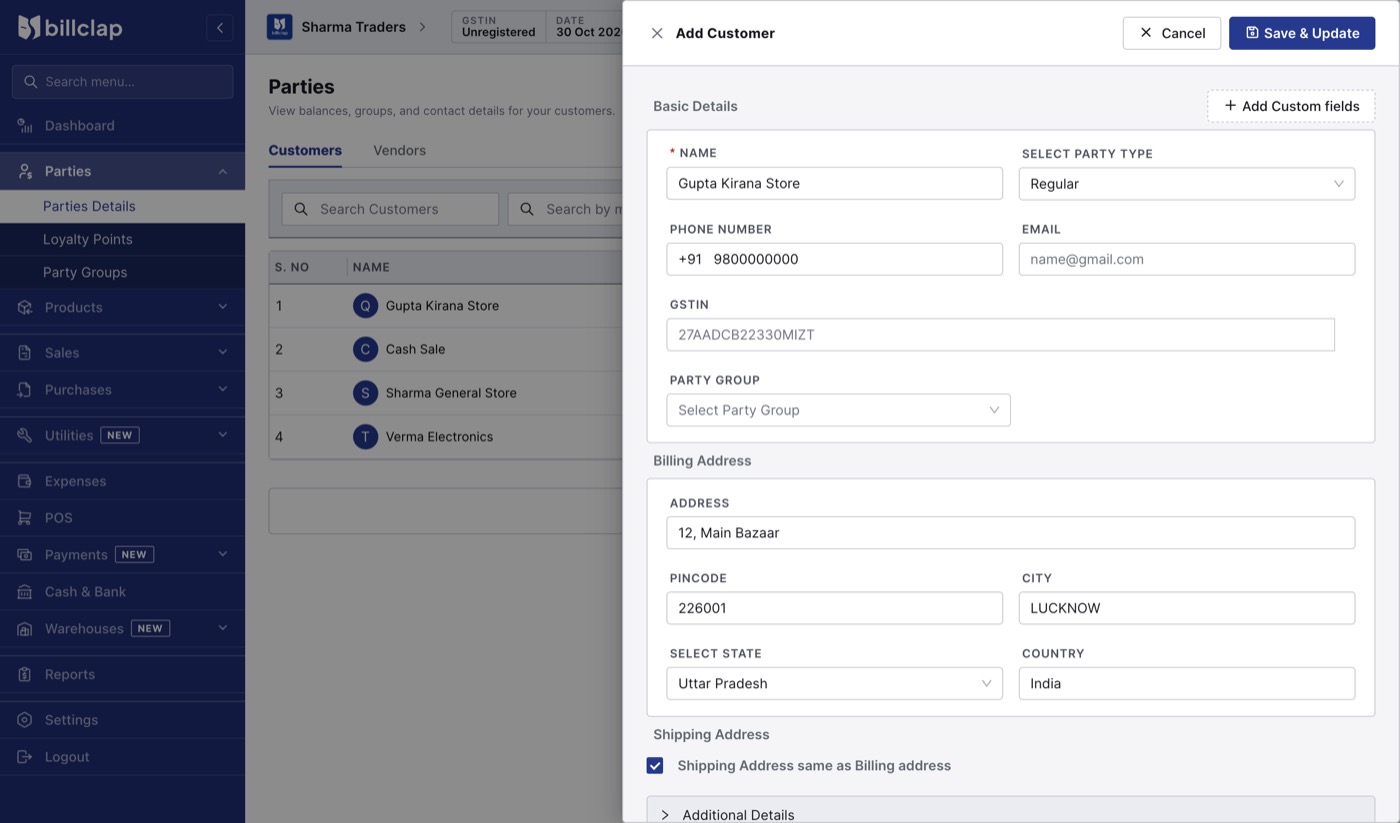The height and width of the screenshot is (823, 1400).
Task: Click the Sharma Traders company logo
Action: [279, 27]
